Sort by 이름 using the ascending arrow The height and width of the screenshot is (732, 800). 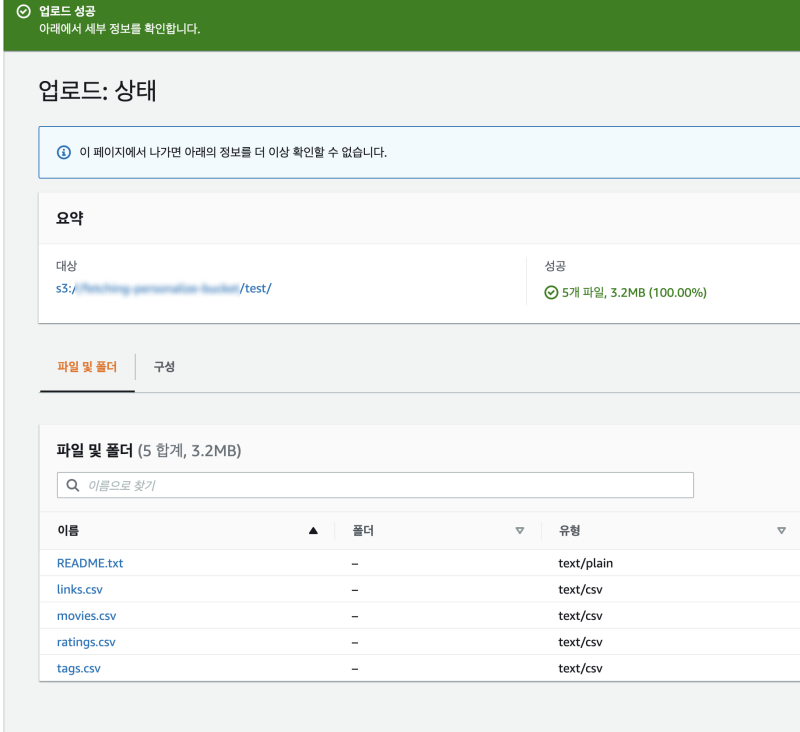click(314, 531)
